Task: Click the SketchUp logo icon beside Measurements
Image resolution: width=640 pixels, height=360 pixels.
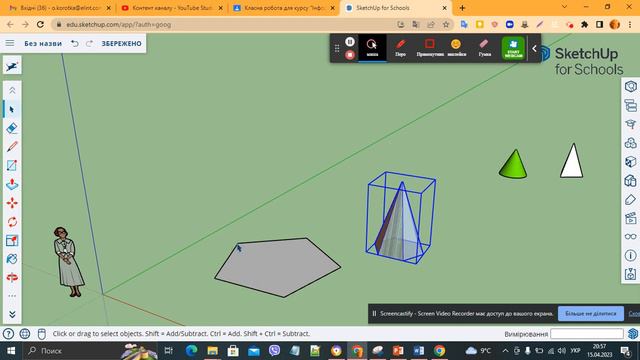Action: click(x=633, y=334)
